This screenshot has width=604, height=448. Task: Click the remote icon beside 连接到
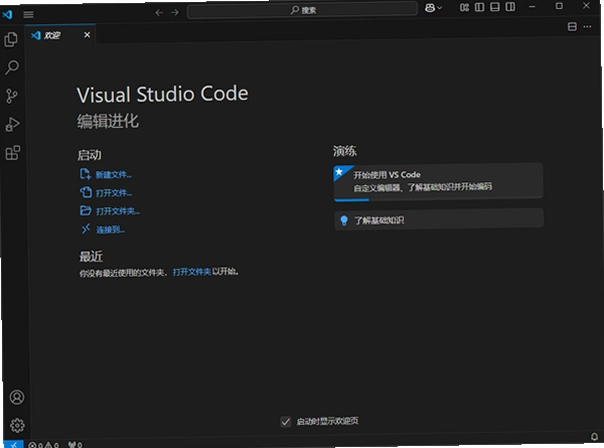86,229
